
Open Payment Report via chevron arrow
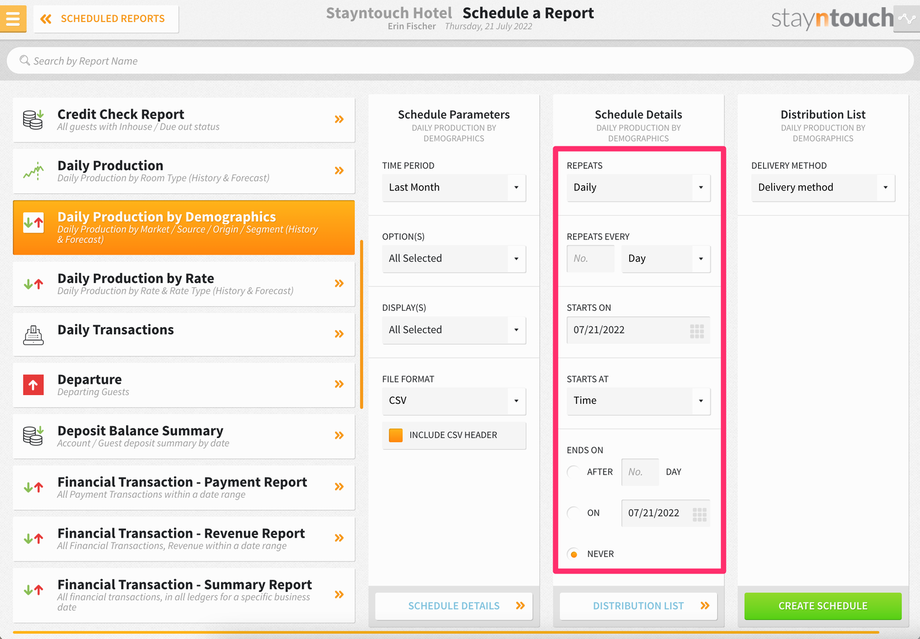click(x=339, y=486)
